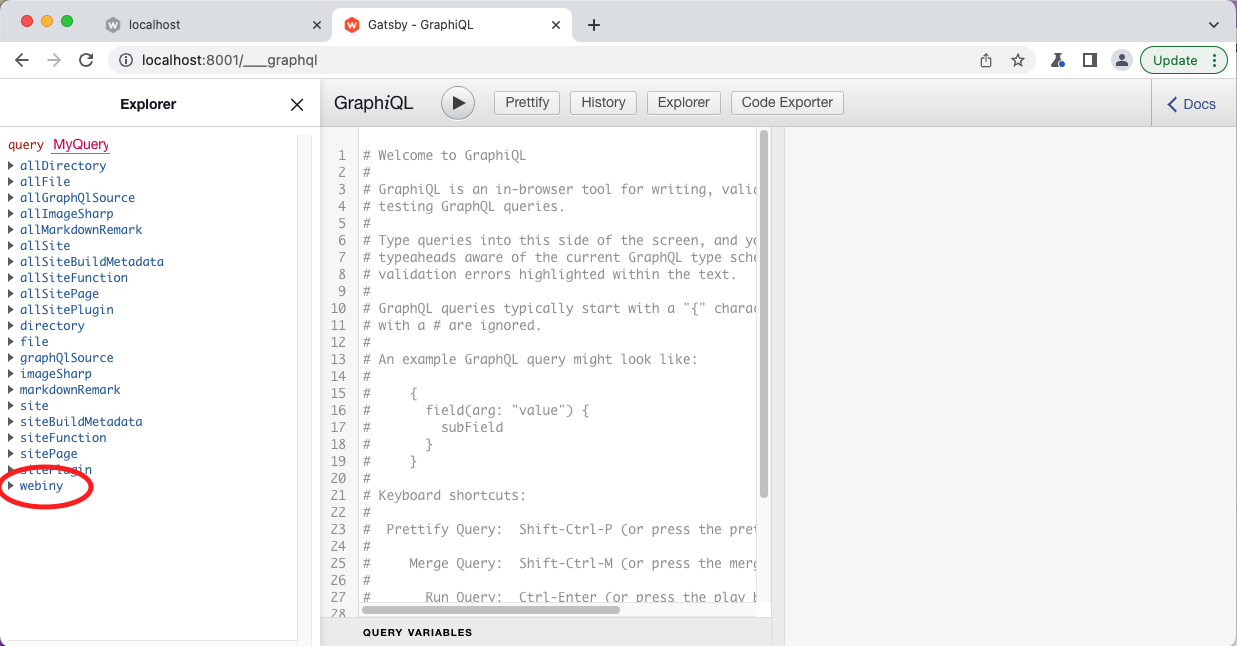The width and height of the screenshot is (1237, 646).
Task: Toggle the Explorer panel
Action: coord(683,102)
